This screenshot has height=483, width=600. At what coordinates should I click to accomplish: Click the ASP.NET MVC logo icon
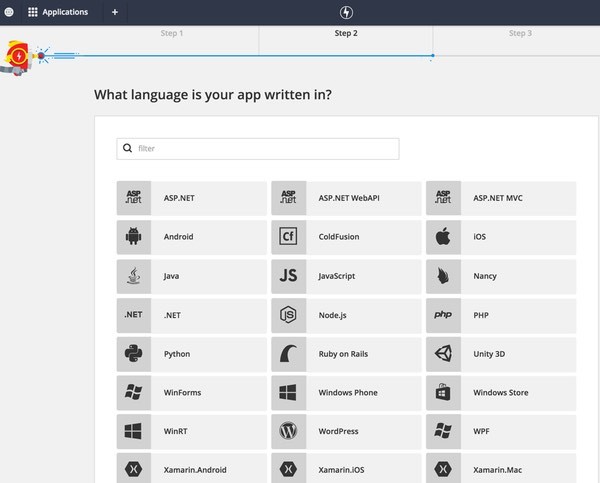click(x=443, y=197)
